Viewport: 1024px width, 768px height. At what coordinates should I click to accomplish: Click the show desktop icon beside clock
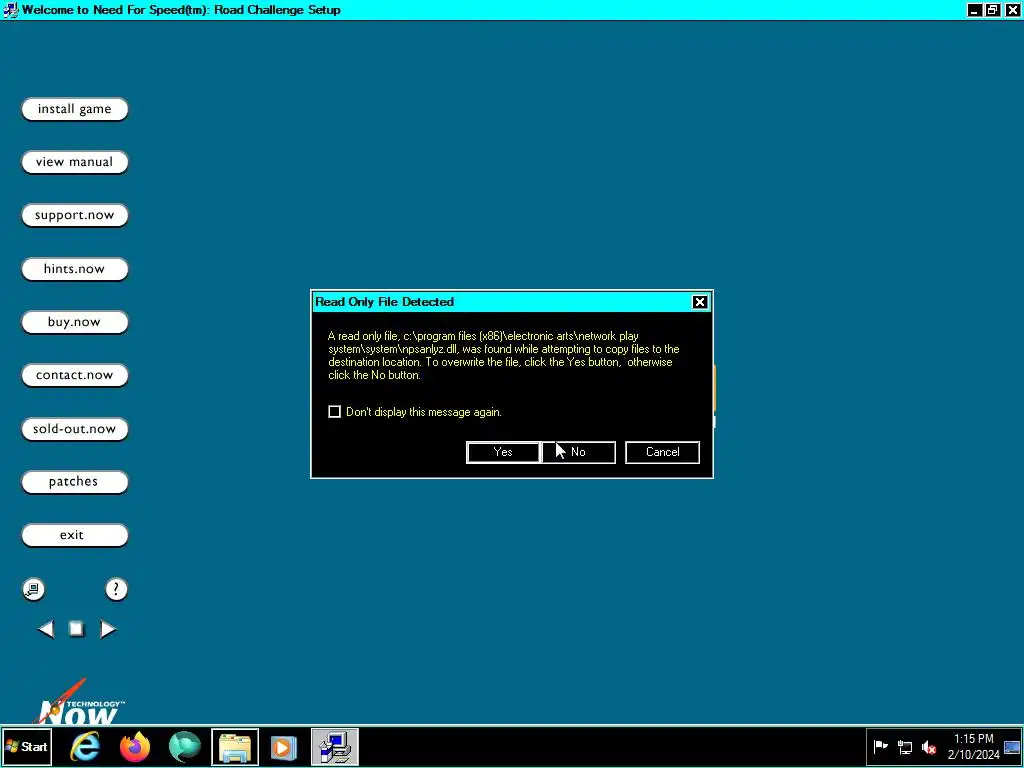[x=1012, y=746]
